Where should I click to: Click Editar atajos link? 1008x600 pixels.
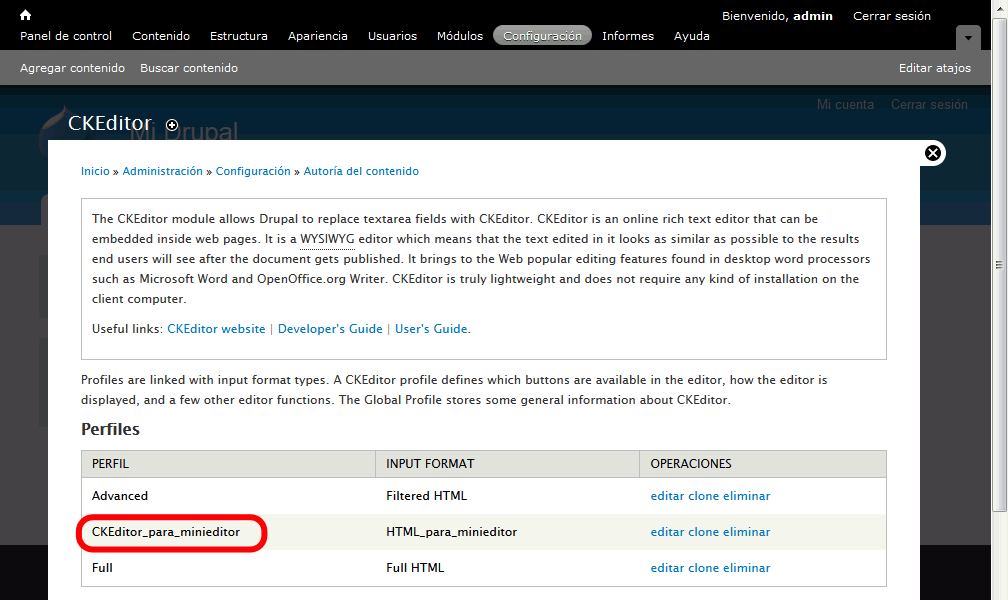[935, 68]
